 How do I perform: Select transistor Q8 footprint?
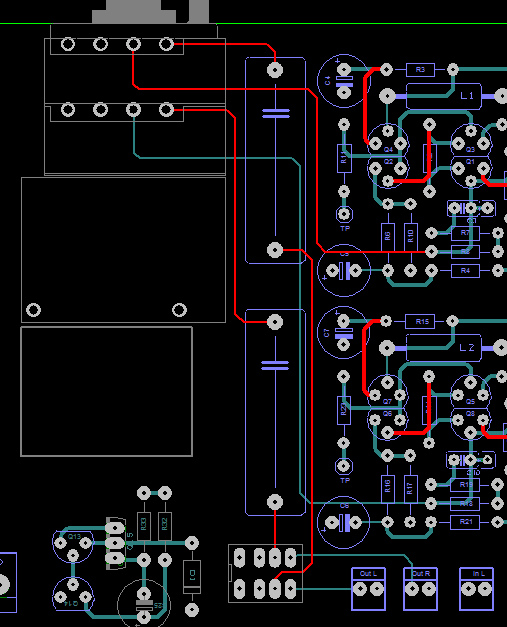[470, 424]
